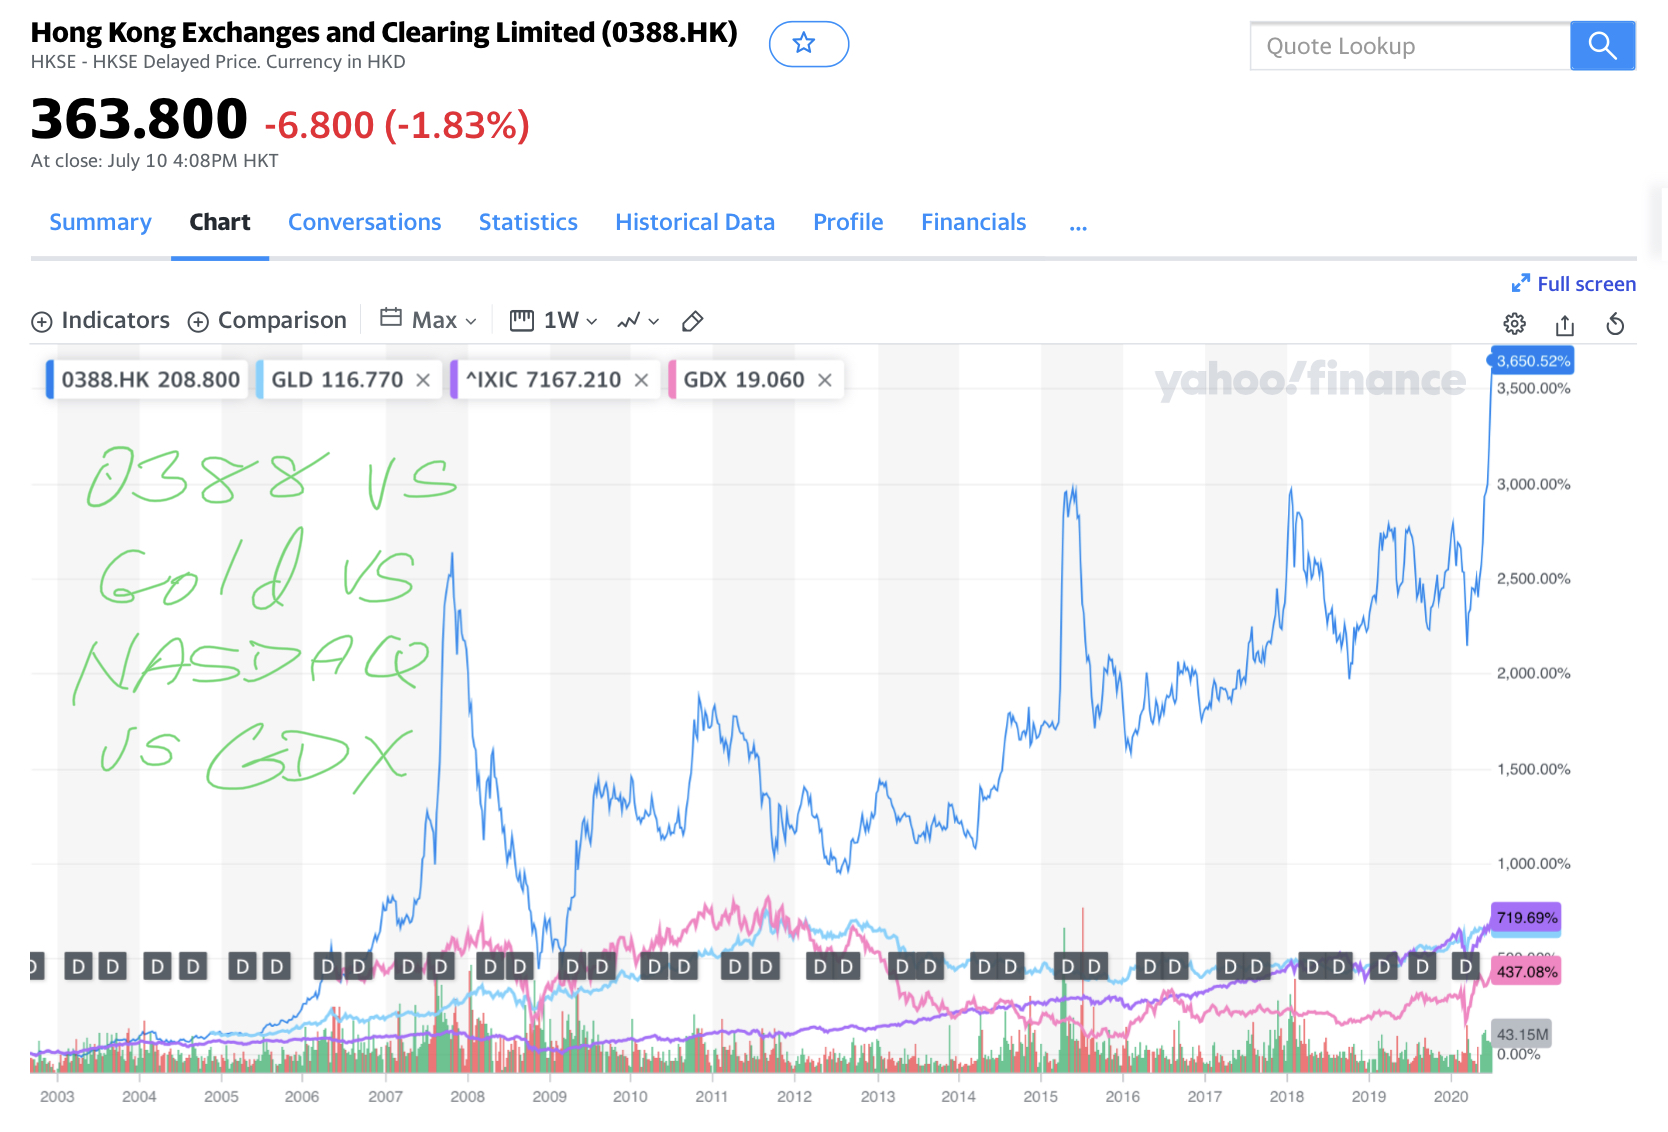Image resolution: width=1668 pixels, height=1132 pixels.
Task: Open the Historical Data tab
Action: (x=695, y=222)
